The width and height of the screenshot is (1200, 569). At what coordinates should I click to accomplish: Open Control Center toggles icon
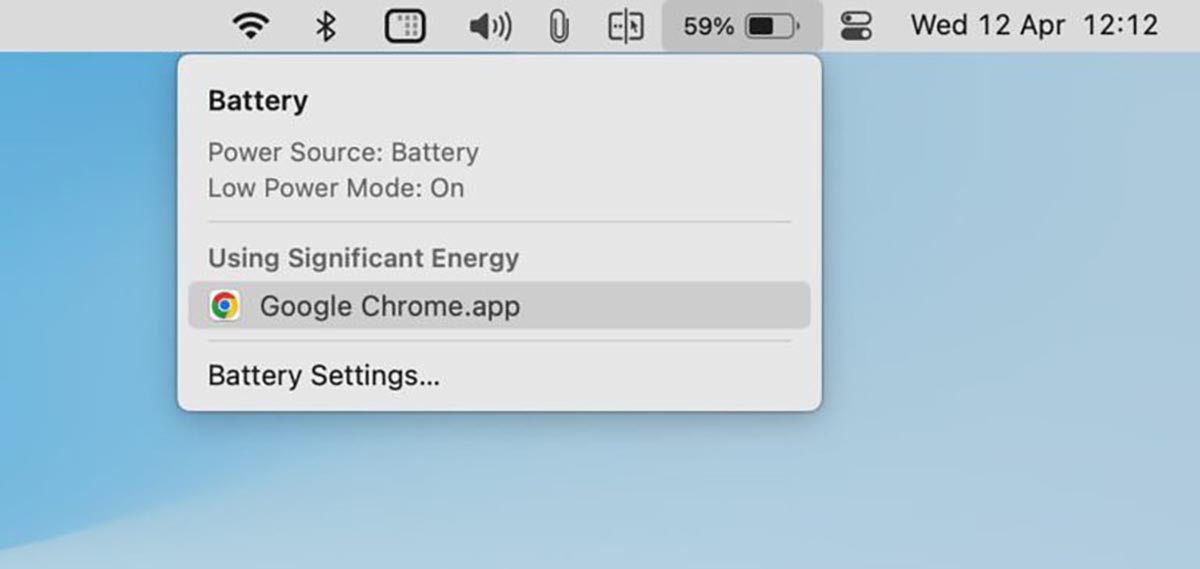856,26
